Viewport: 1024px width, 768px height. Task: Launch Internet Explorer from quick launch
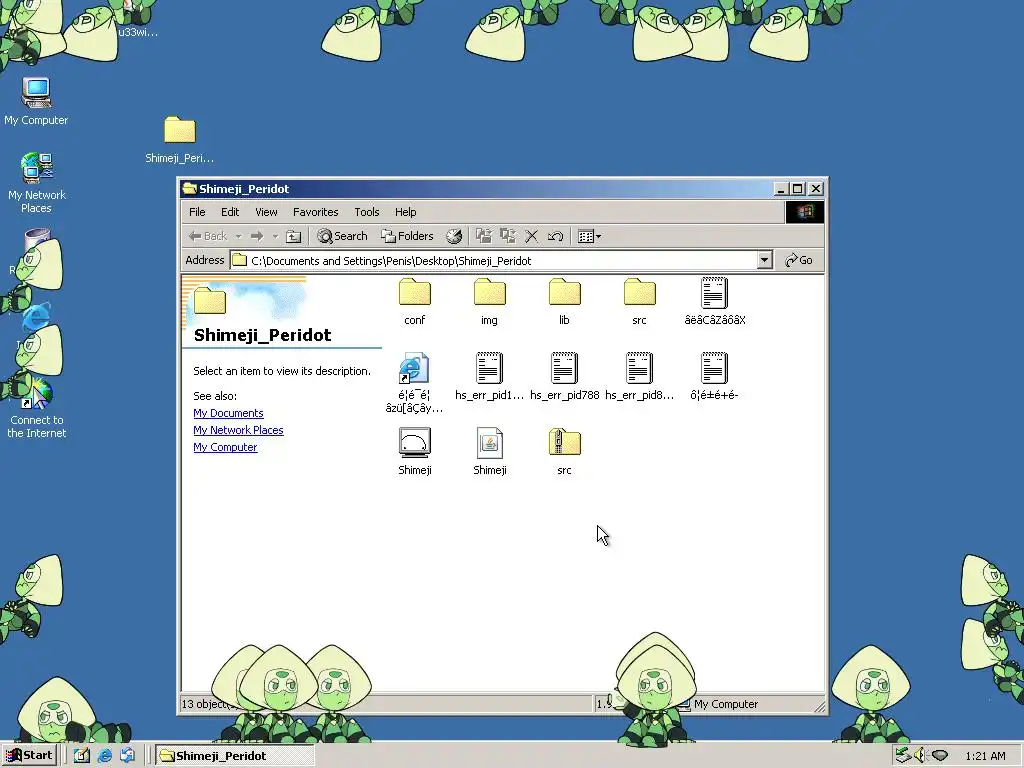pyautogui.click(x=104, y=756)
